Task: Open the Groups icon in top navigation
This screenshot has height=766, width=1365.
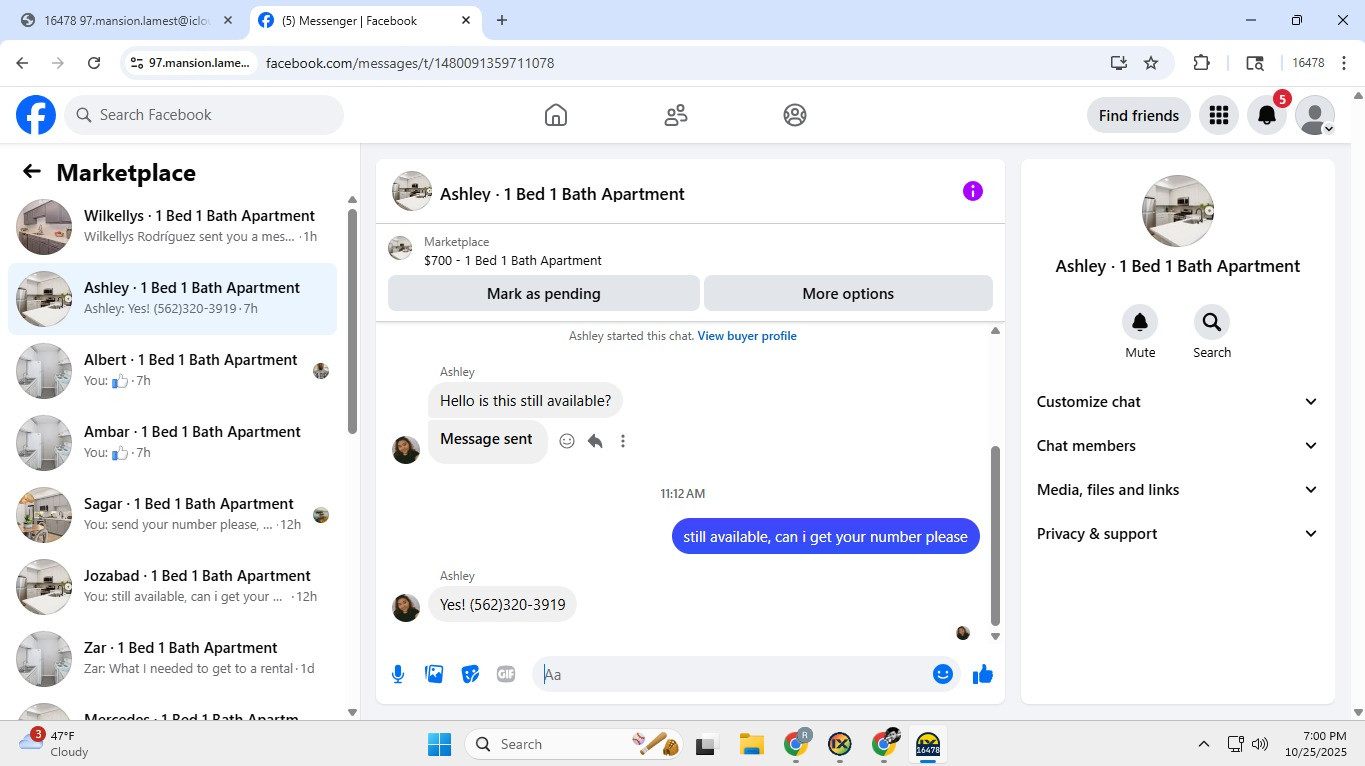Action: 795,115
